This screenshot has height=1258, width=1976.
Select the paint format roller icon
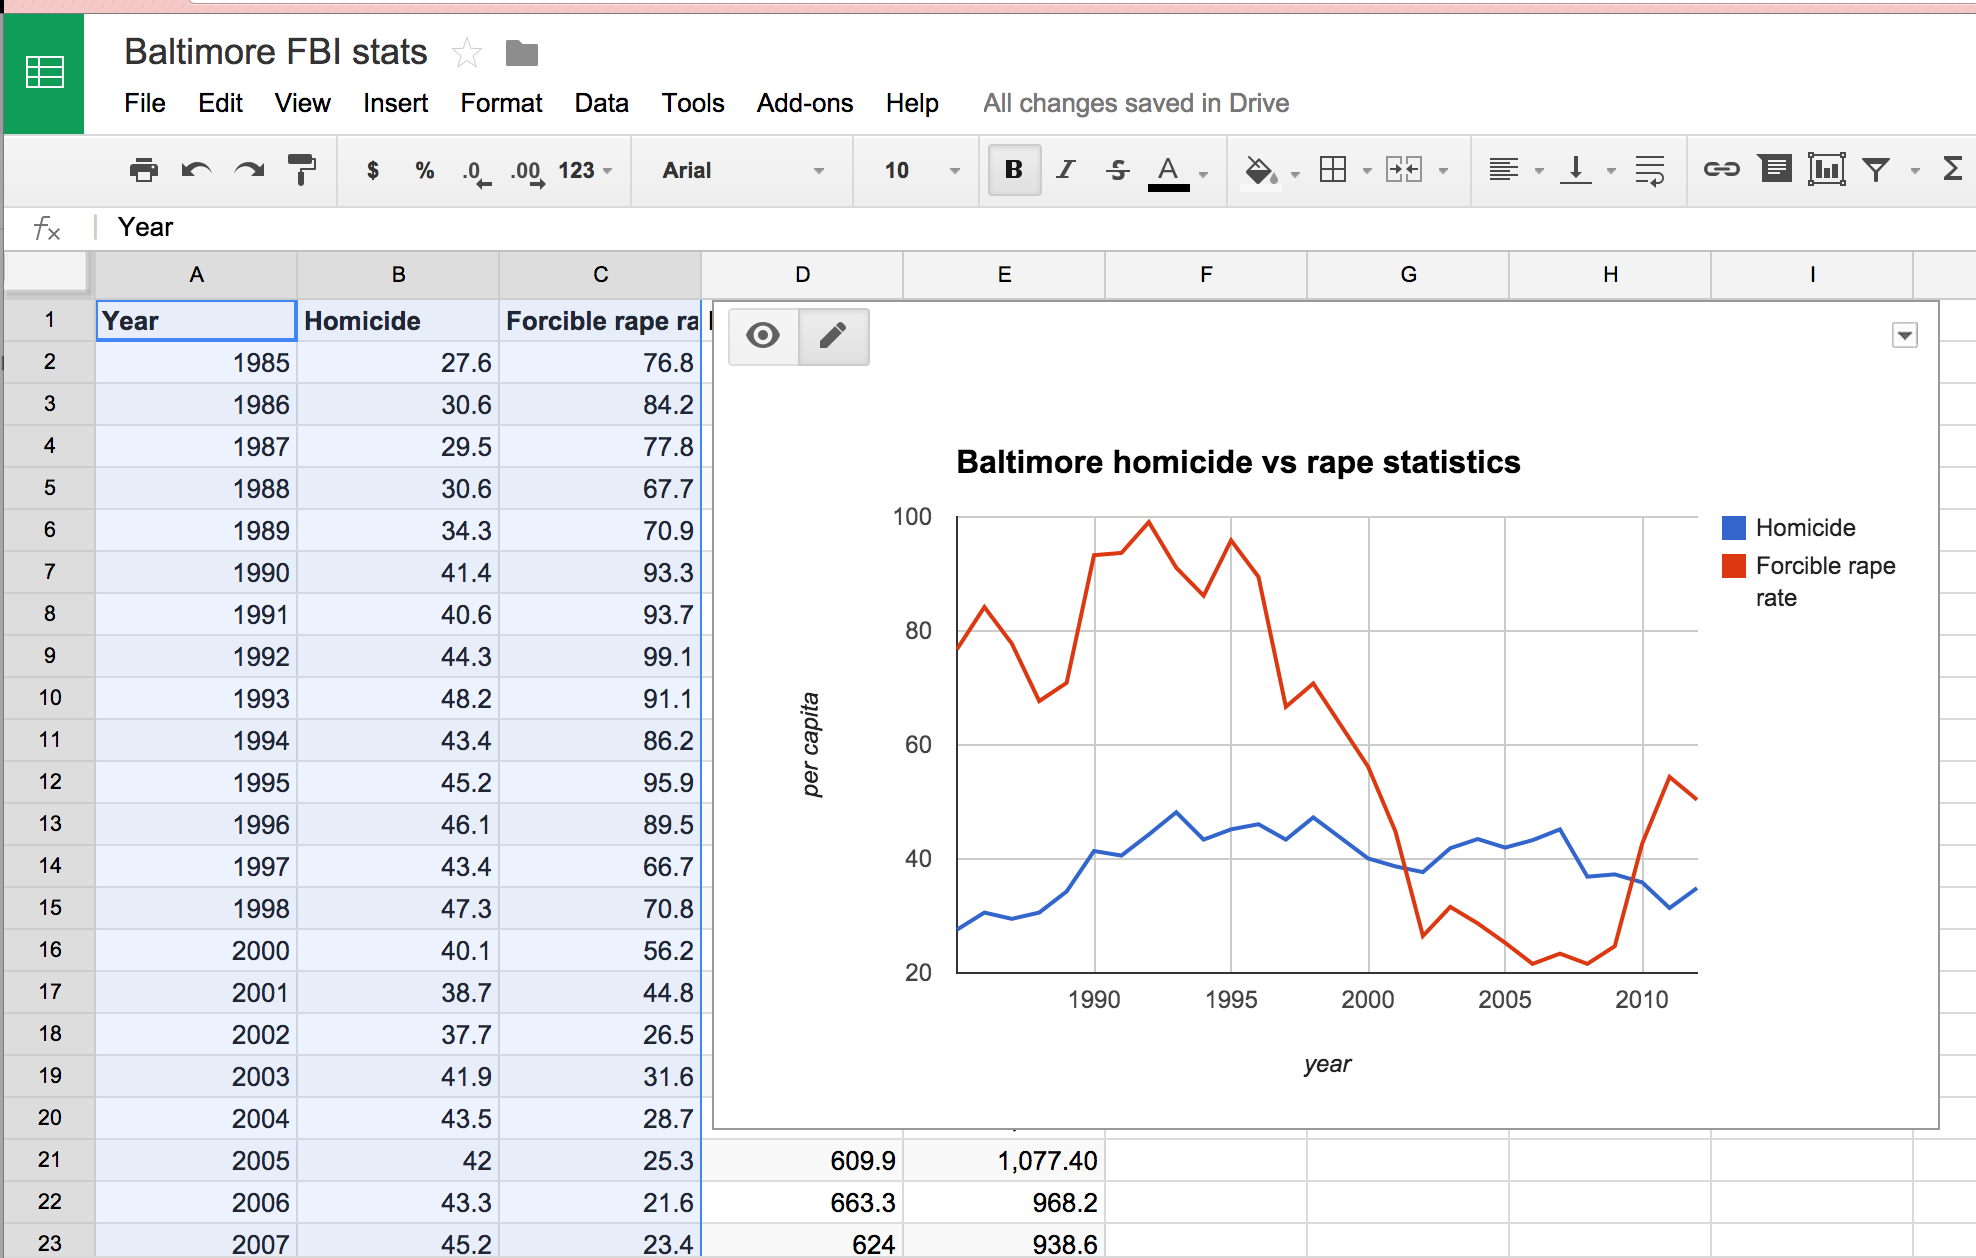[301, 170]
